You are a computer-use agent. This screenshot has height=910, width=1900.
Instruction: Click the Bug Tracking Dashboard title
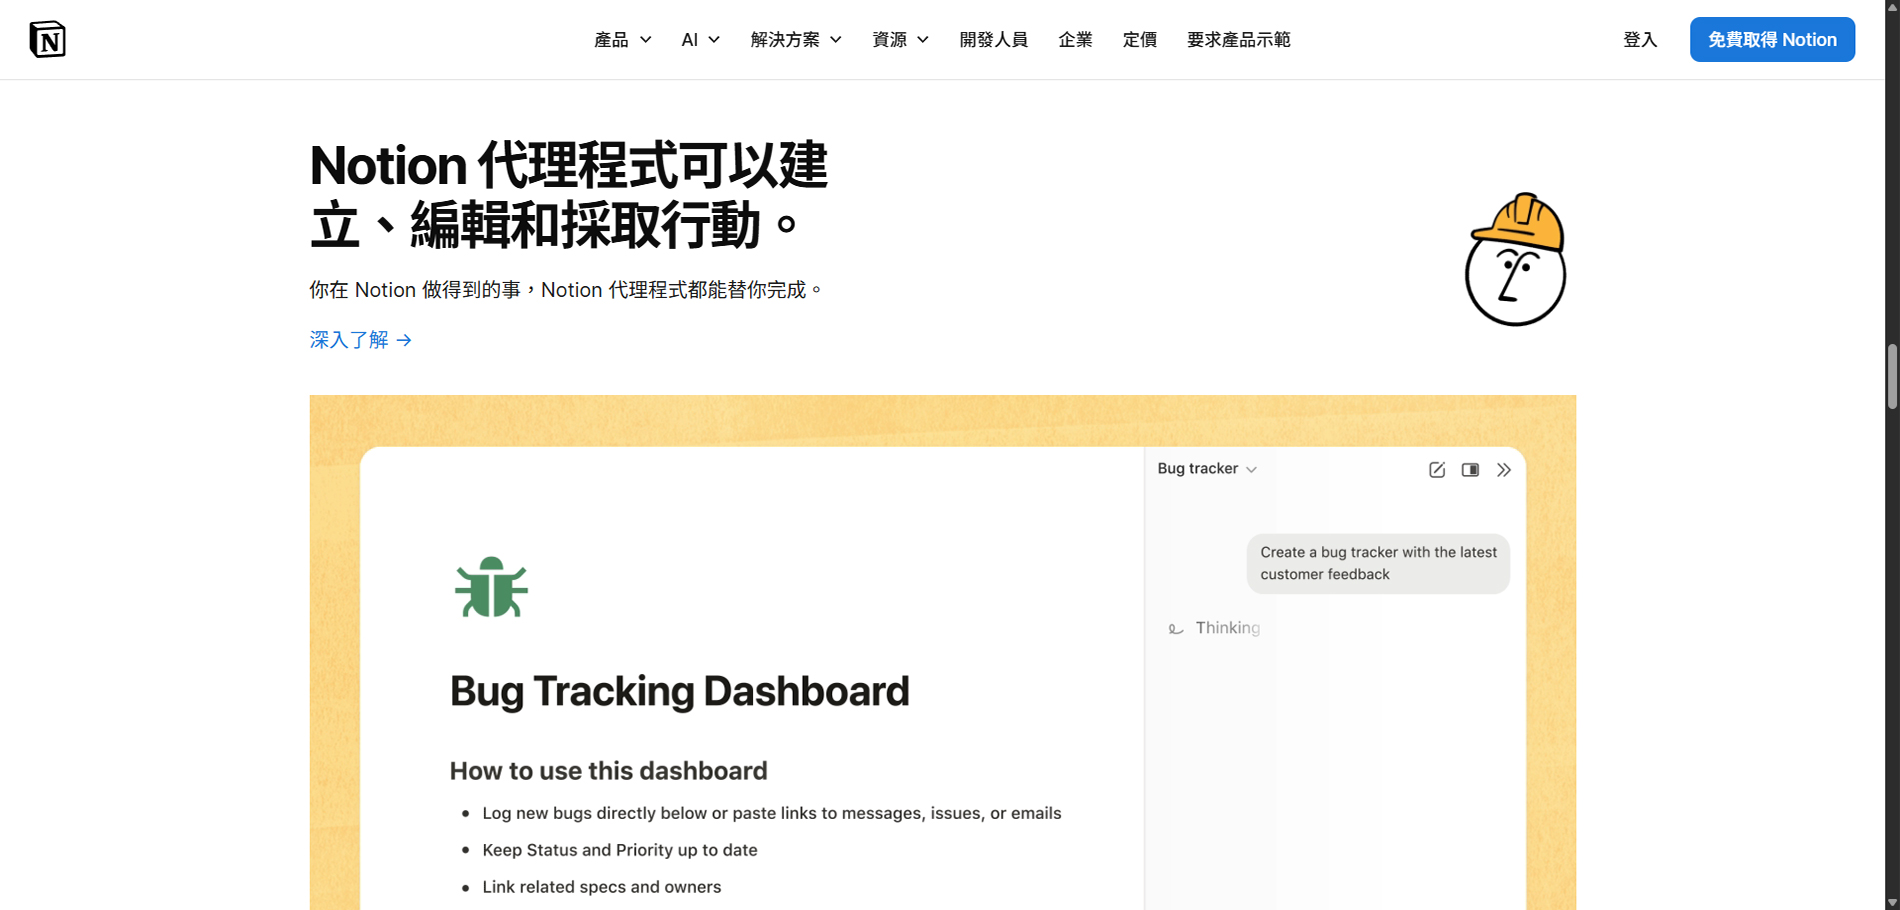coord(679,691)
